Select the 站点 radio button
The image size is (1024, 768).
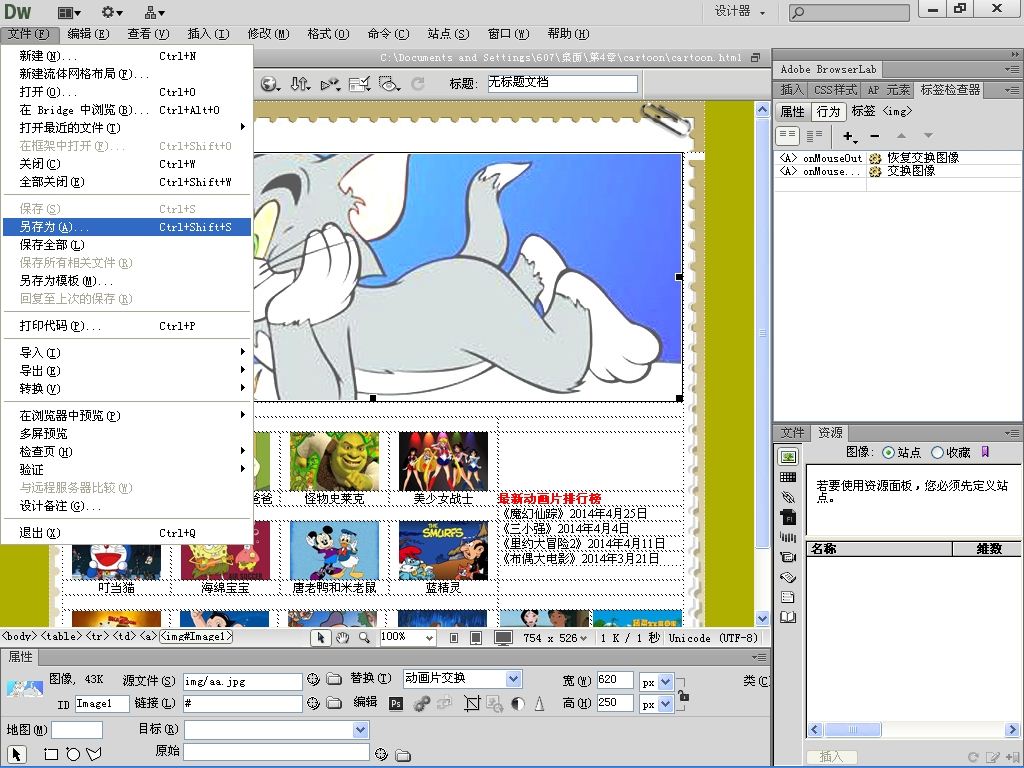coord(888,452)
